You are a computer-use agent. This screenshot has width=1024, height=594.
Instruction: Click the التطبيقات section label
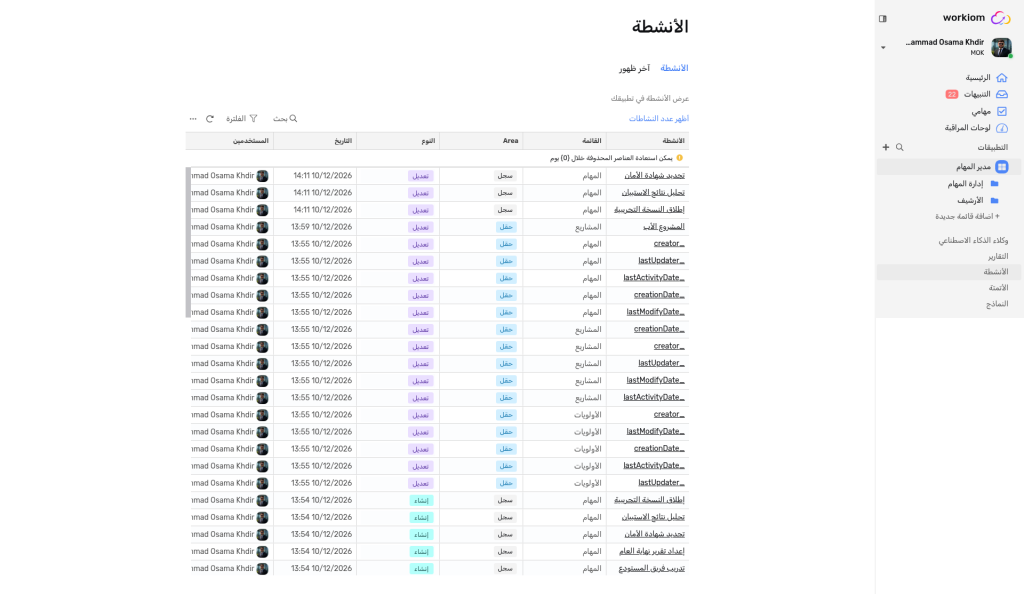(993, 148)
